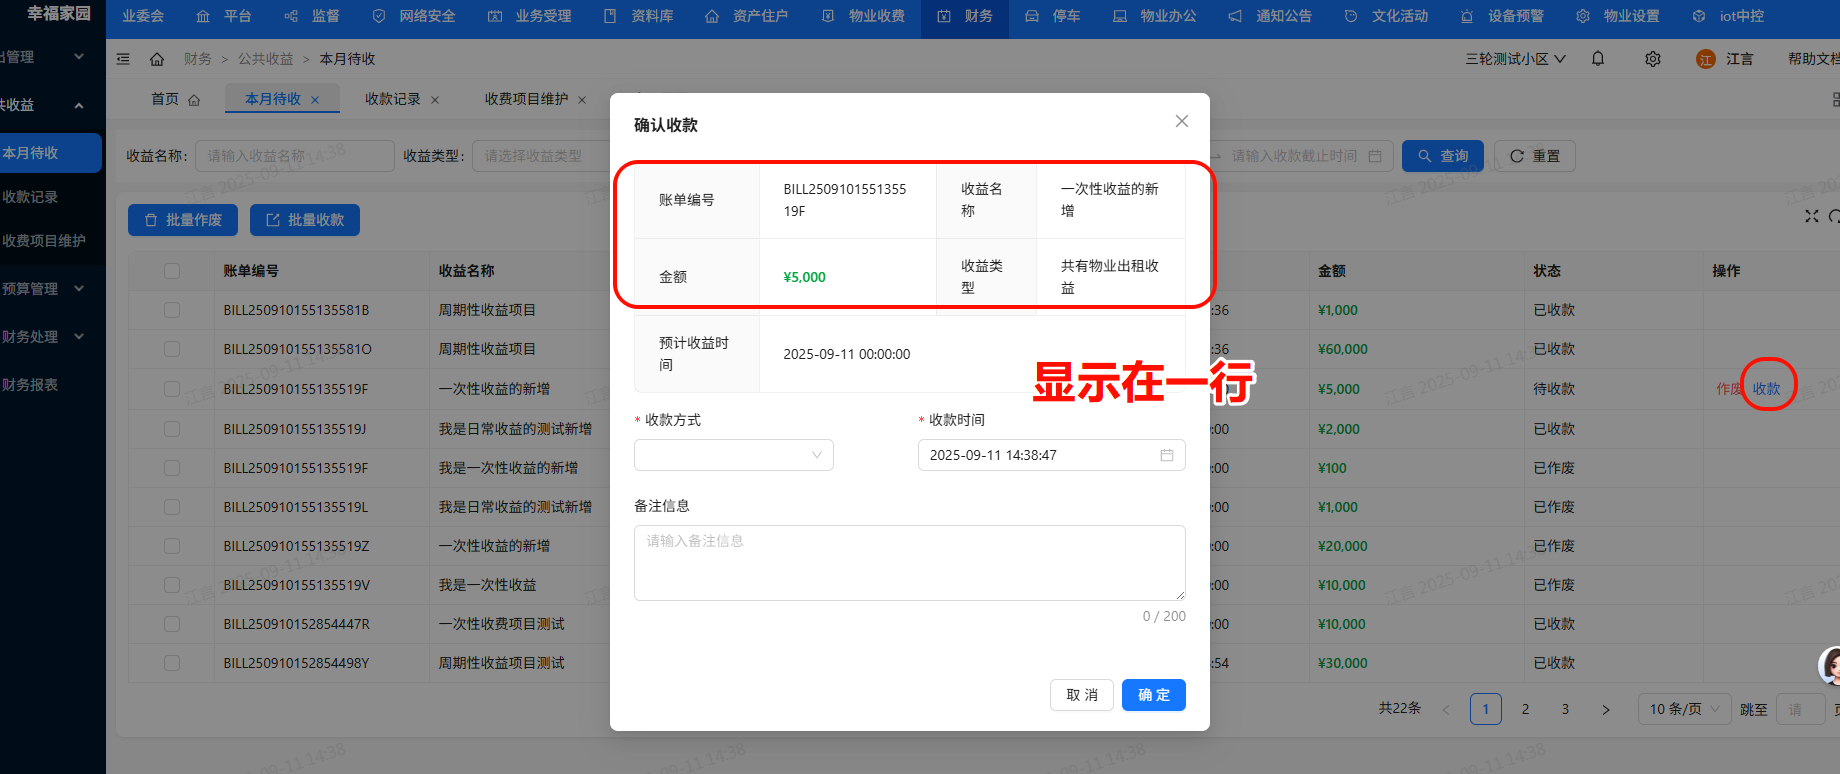The height and width of the screenshot is (774, 1840).
Task: Click 收款 link for 待收款 row
Action: 1766,389
